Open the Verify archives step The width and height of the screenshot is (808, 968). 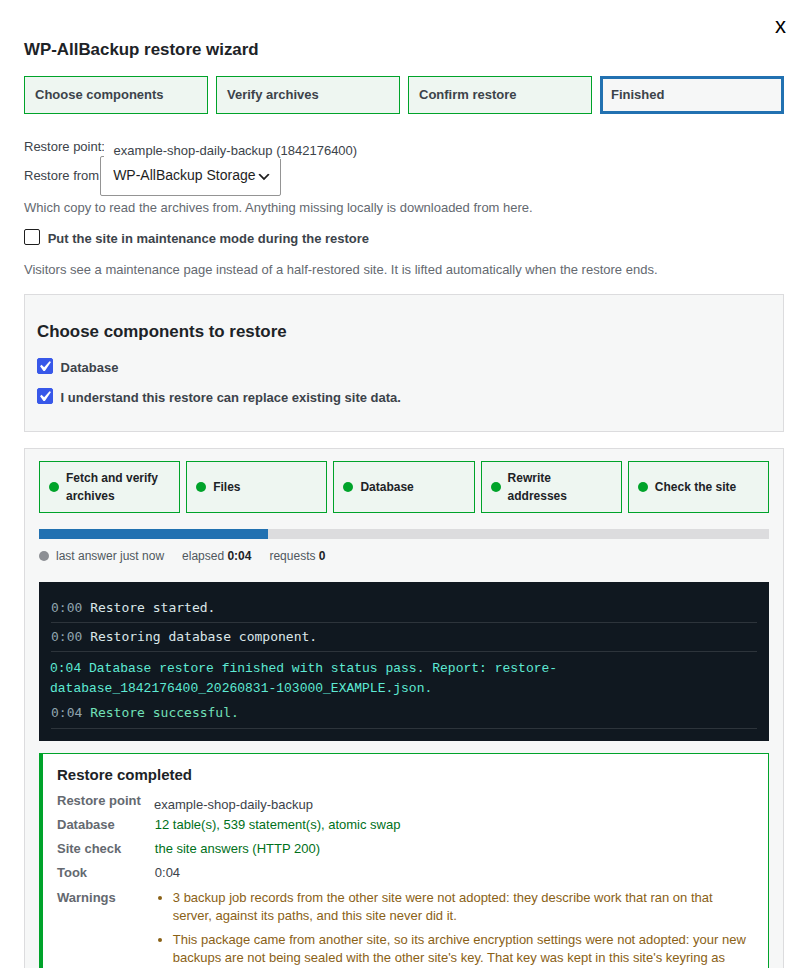click(308, 95)
